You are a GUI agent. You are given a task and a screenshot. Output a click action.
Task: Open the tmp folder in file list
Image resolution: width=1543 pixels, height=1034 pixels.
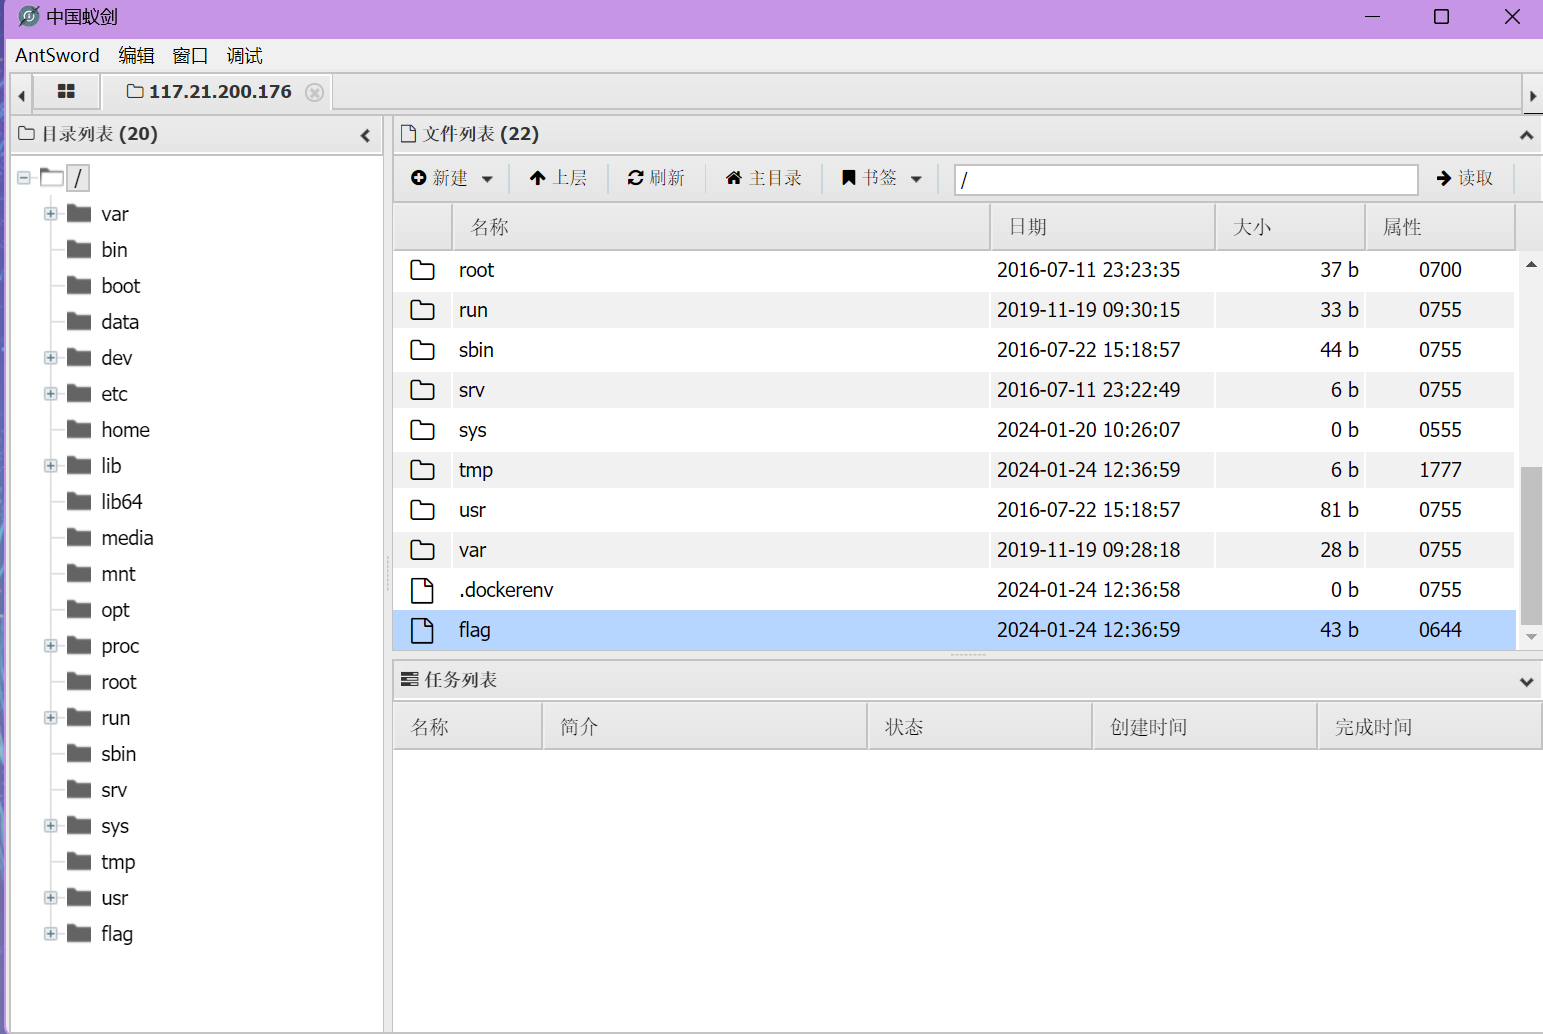[x=475, y=470]
